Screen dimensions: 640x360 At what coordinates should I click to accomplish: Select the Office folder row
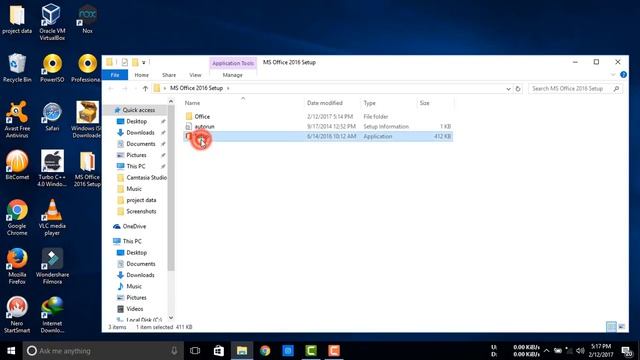(x=318, y=117)
